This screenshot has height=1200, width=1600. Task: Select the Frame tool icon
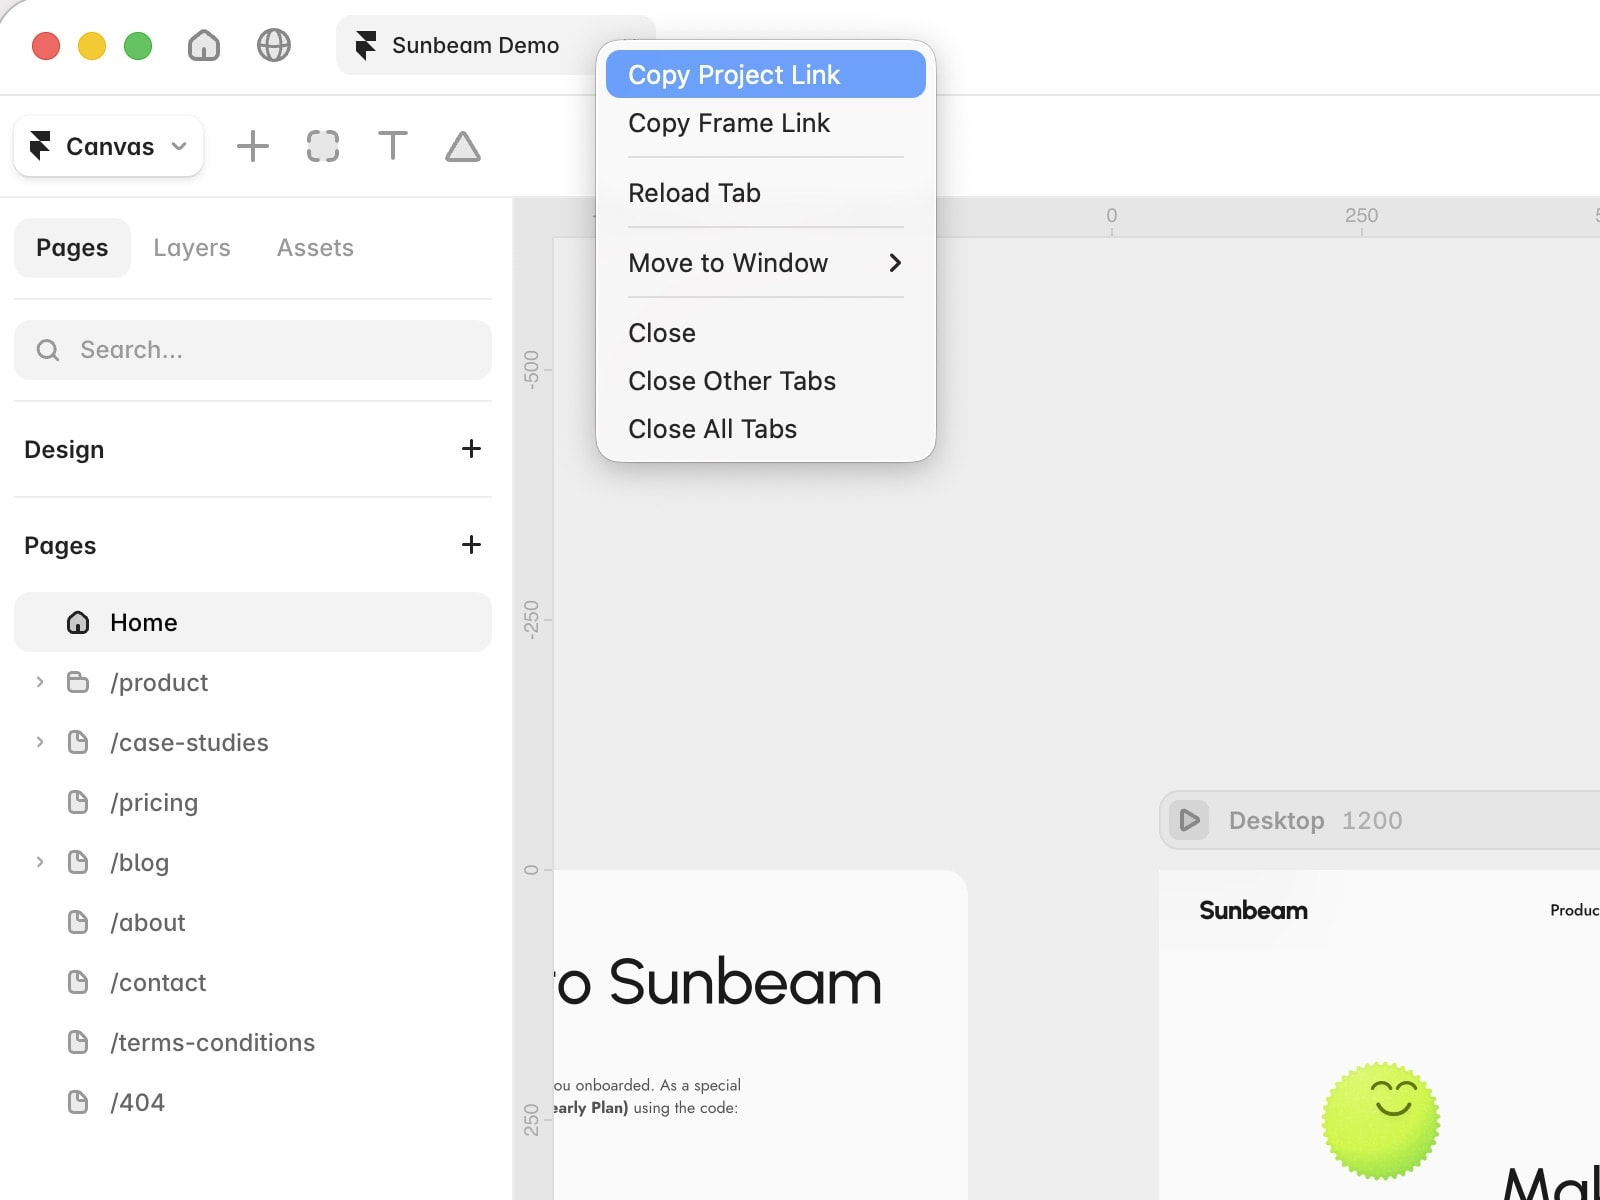click(x=323, y=146)
